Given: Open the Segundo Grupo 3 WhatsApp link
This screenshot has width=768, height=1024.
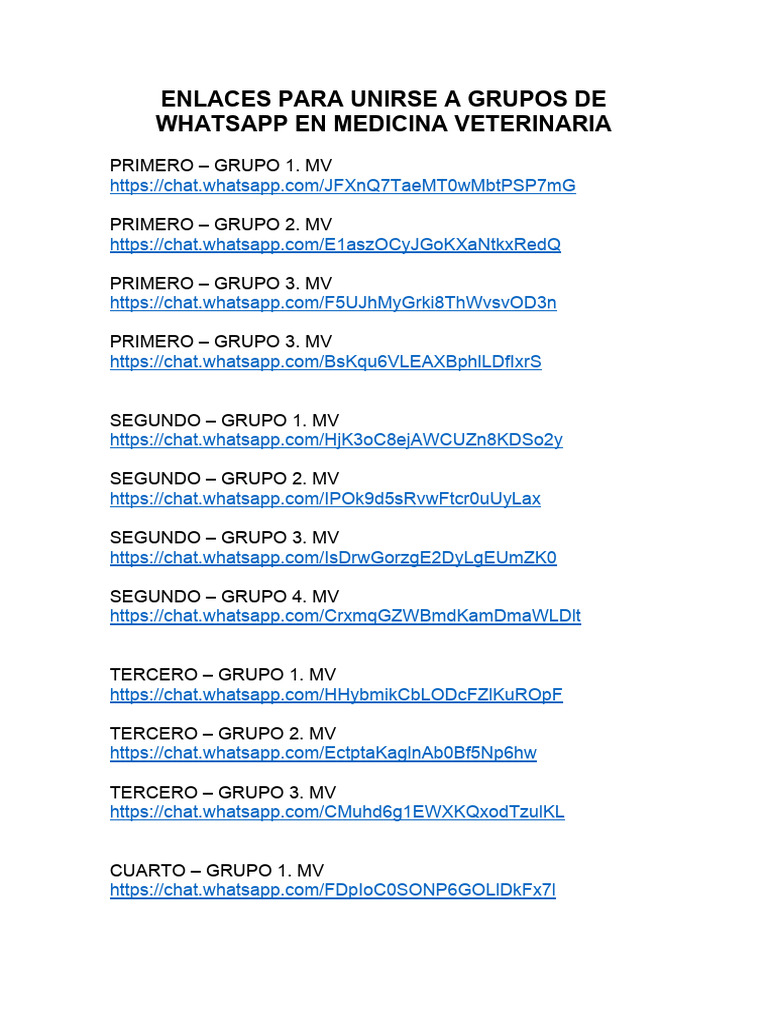Looking at the screenshot, I should tap(333, 558).
